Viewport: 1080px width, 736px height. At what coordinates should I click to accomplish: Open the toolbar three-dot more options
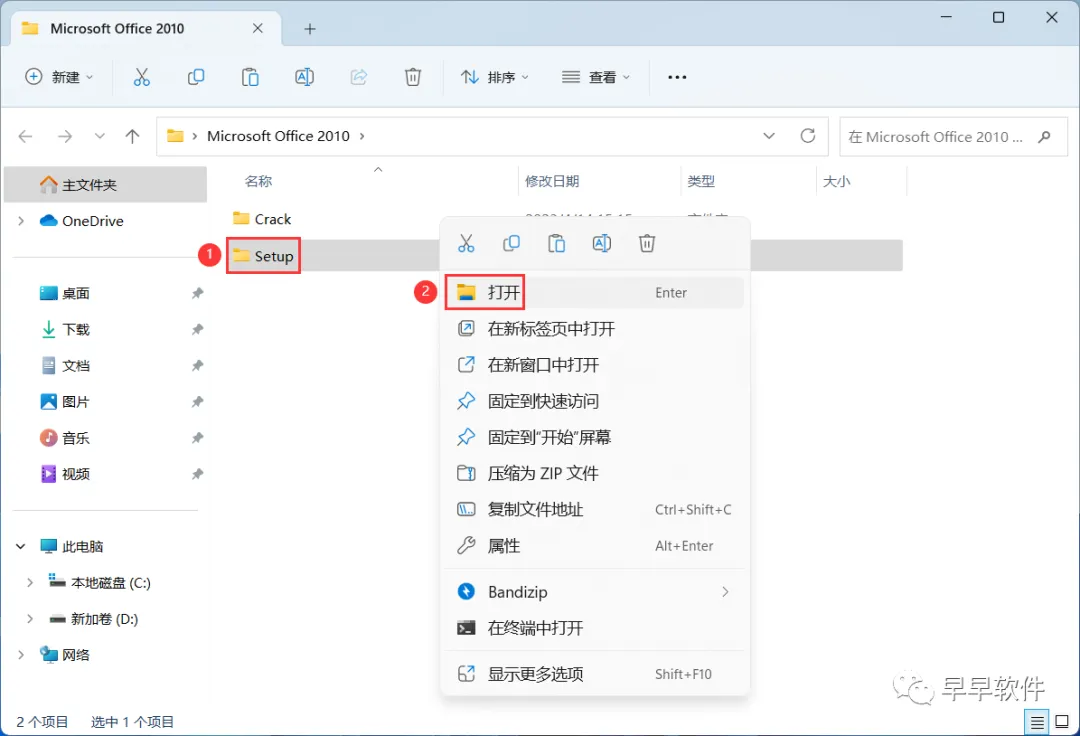coord(677,77)
